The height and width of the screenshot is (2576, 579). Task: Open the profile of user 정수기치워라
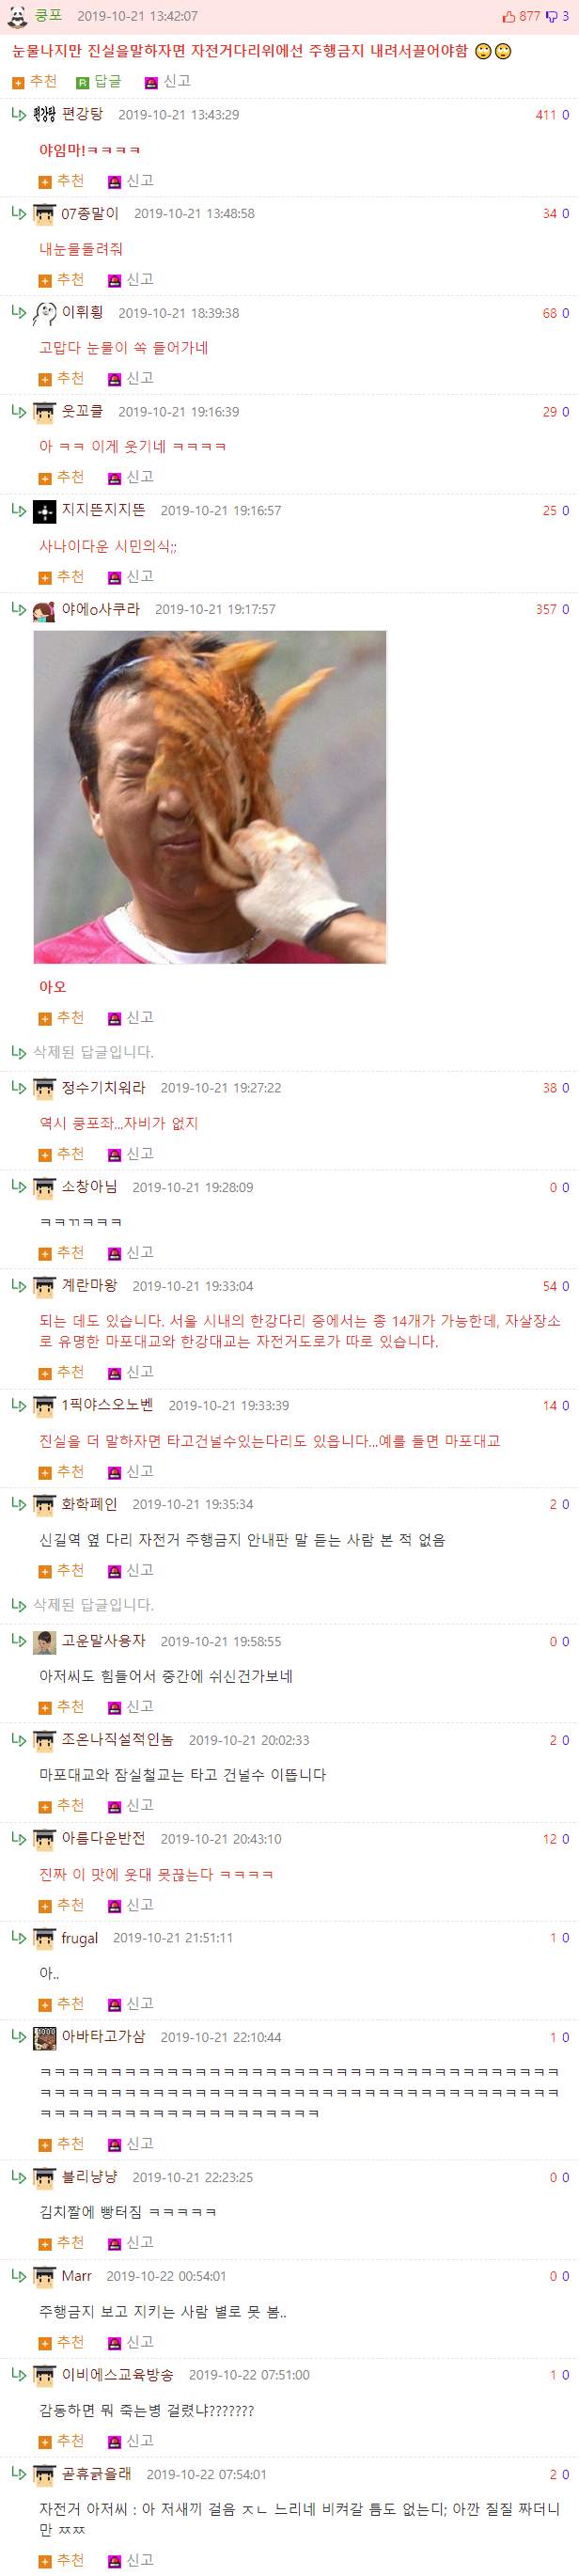click(x=103, y=1087)
